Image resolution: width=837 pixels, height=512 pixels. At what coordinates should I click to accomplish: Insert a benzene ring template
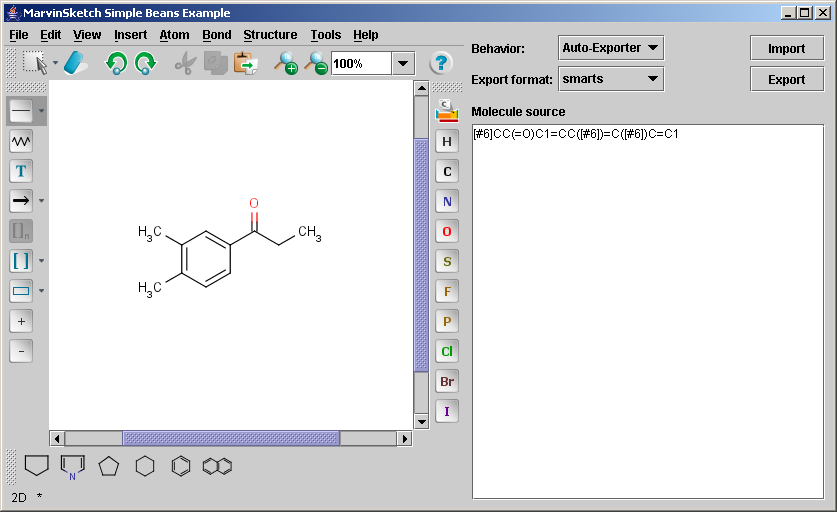pyautogui.click(x=181, y=466)
